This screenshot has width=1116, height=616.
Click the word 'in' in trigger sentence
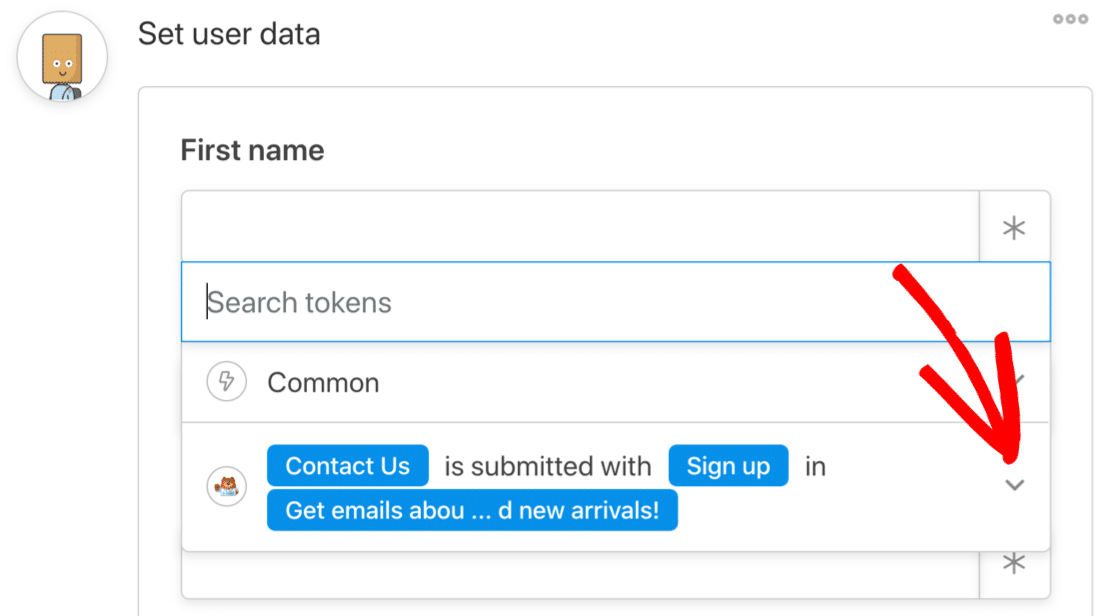(x=815, y=466)
